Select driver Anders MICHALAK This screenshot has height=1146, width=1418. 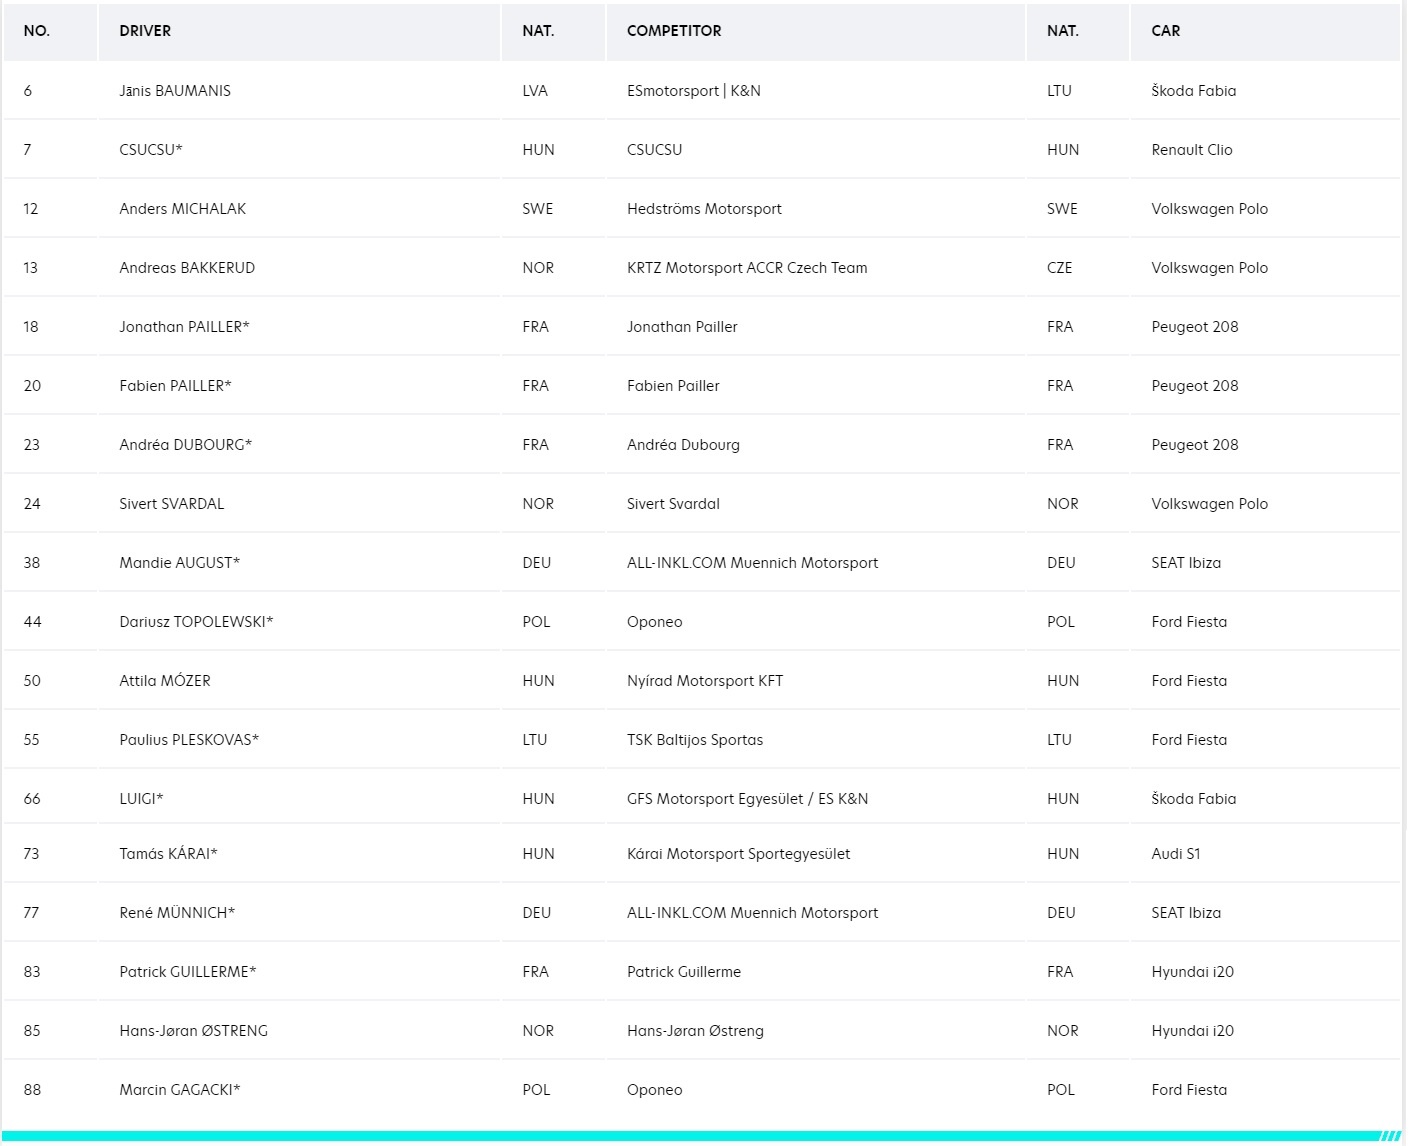click(183, 209)
